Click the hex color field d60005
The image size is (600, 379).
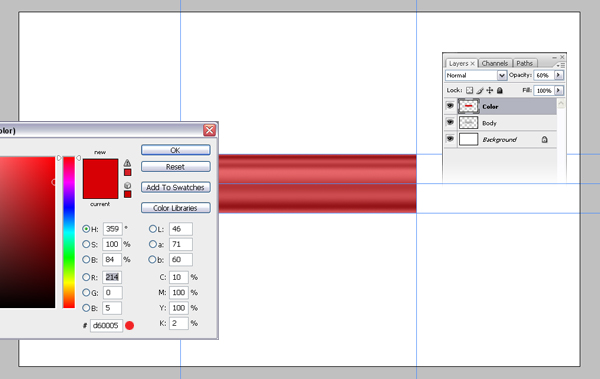[106, 326]
